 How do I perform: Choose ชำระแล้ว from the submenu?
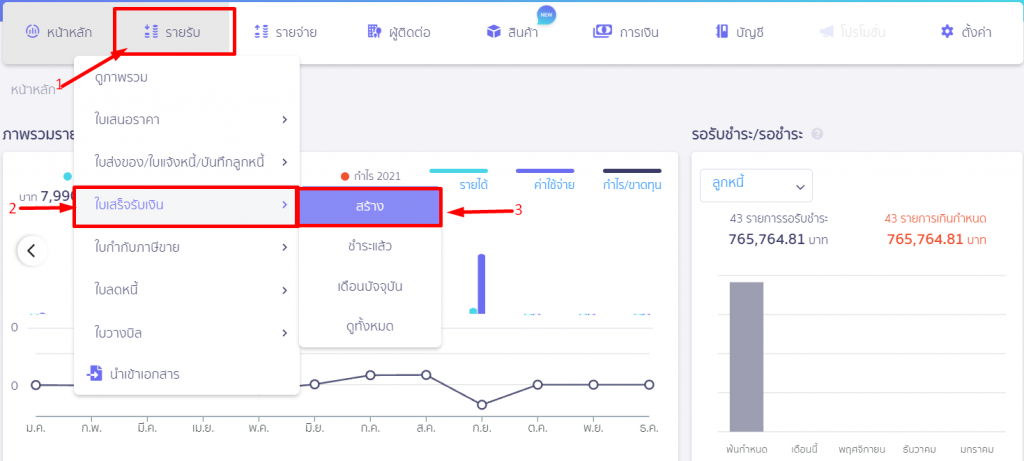tap(369, 245)
